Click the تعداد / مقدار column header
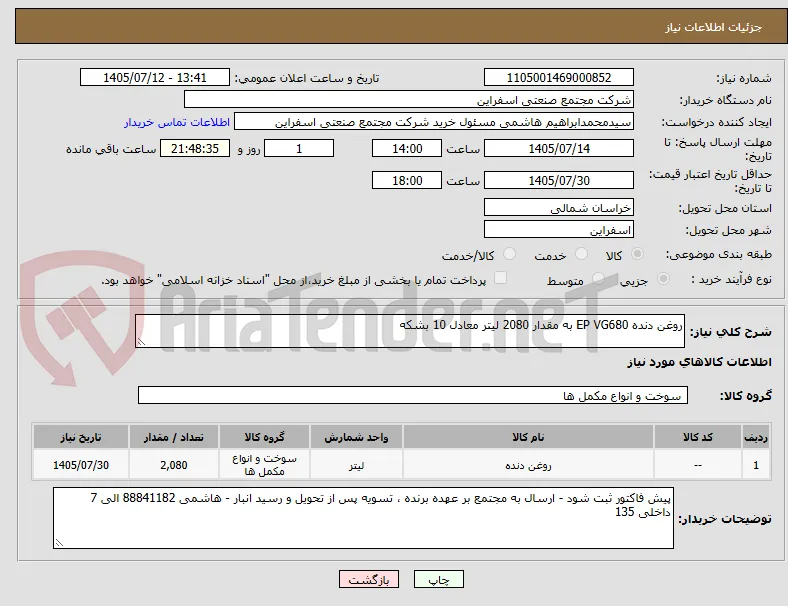 [x=174, y=437]
